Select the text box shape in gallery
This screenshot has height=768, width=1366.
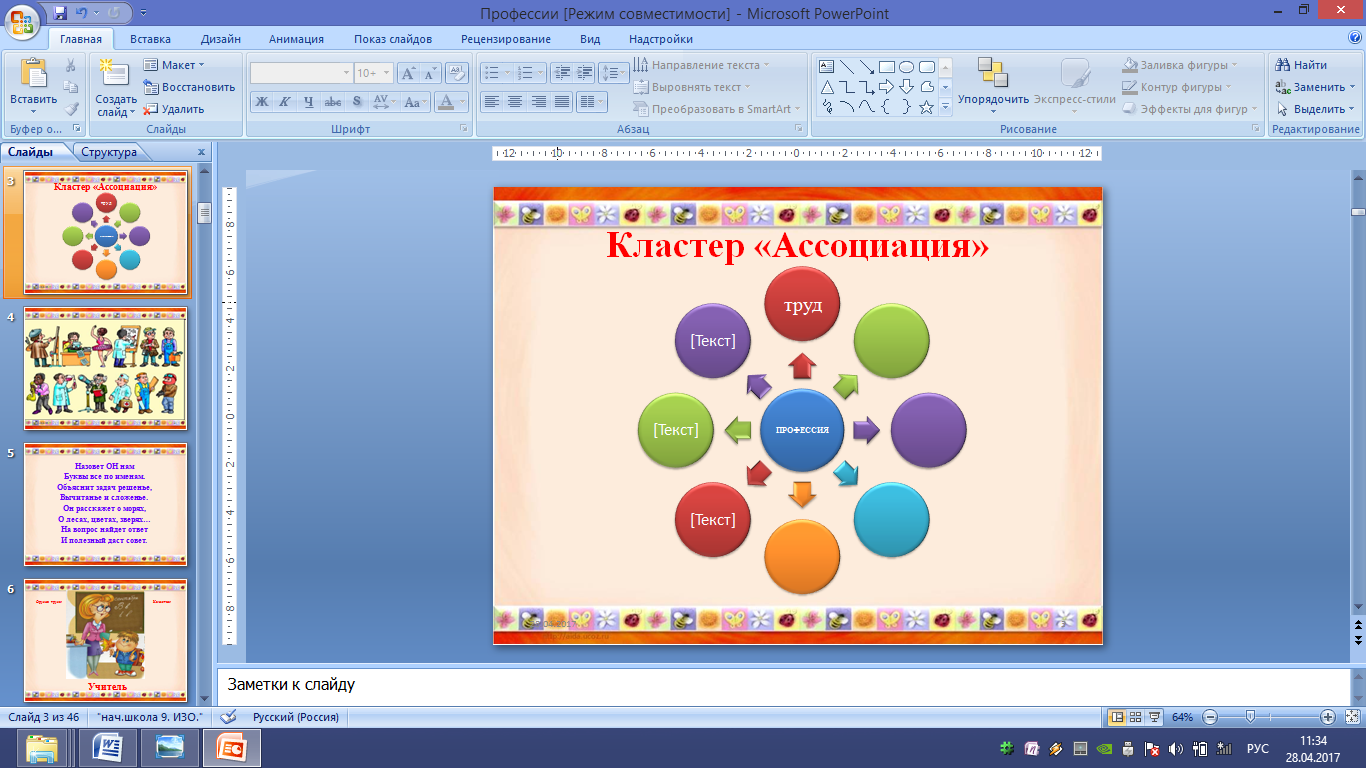pyautogui.click(x=827, y=67)
